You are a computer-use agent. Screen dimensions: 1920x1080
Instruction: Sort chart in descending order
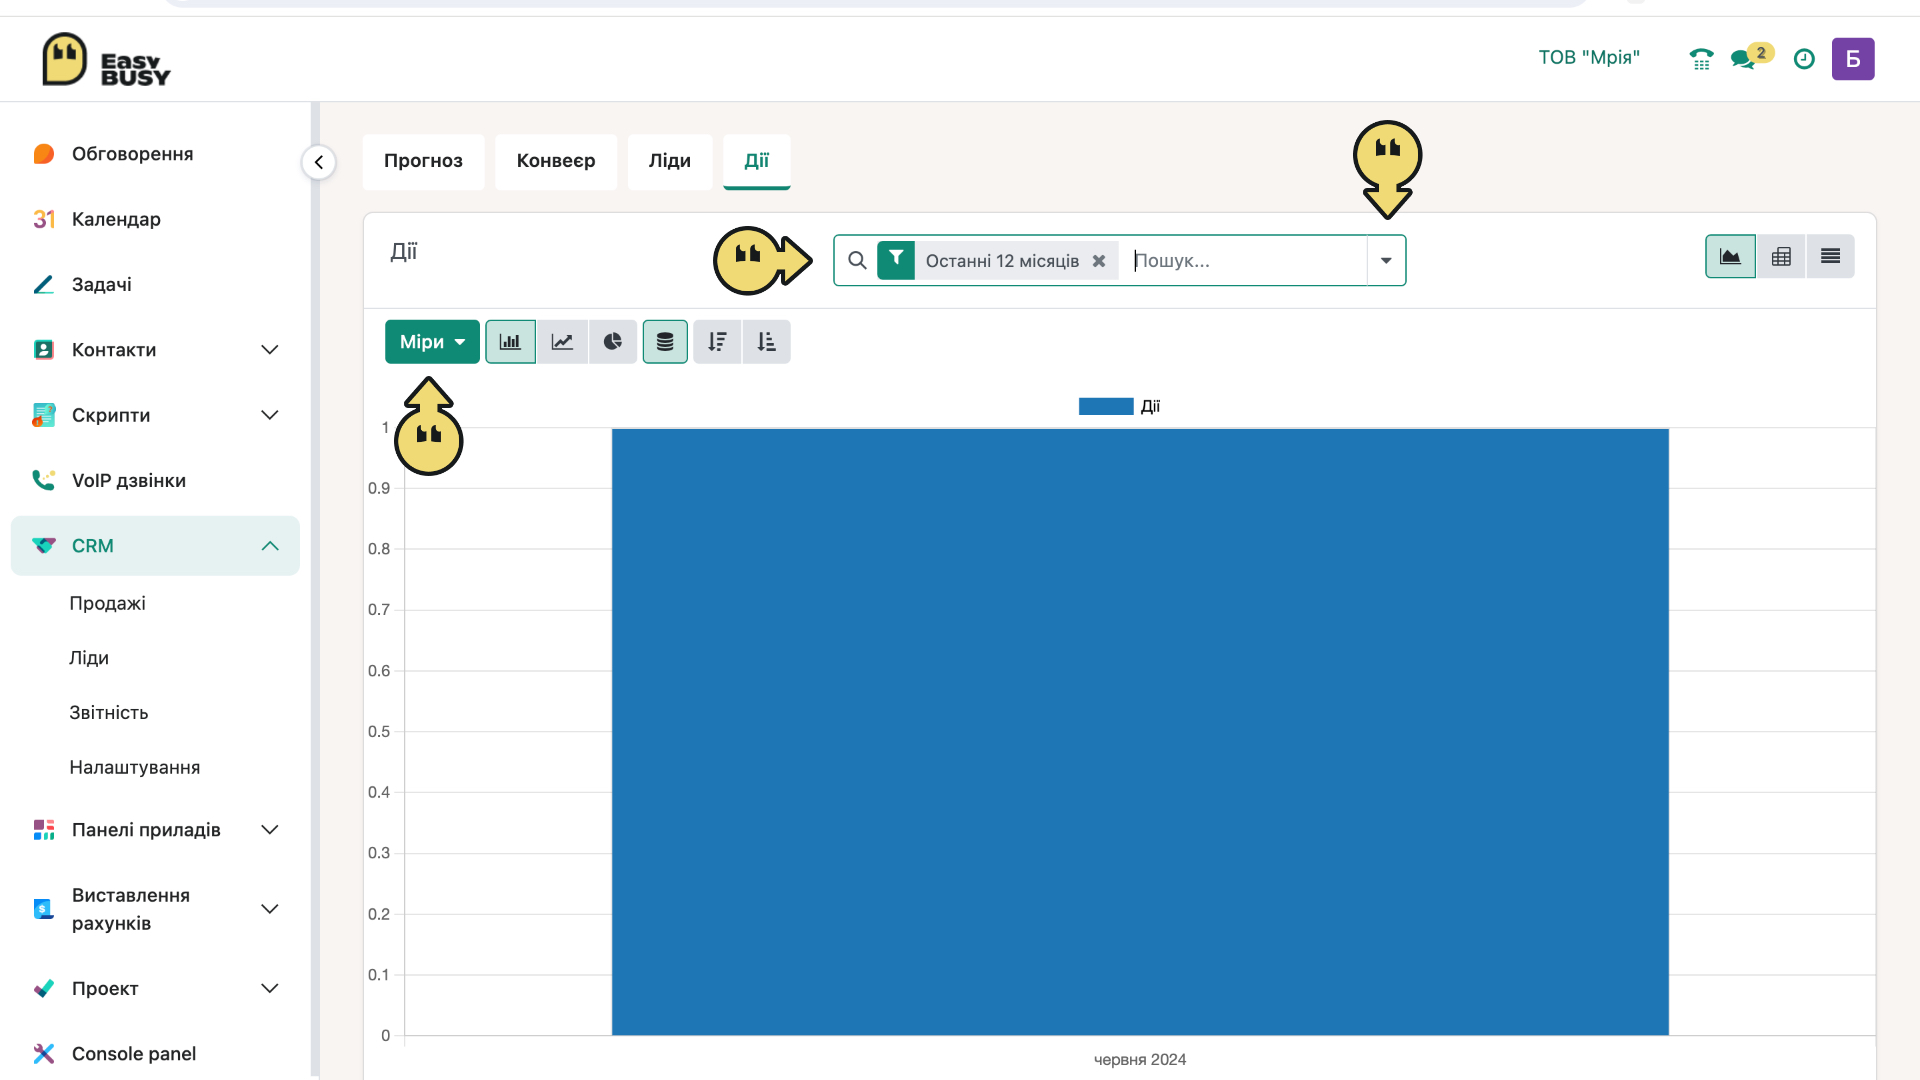(x=717, y=342)
